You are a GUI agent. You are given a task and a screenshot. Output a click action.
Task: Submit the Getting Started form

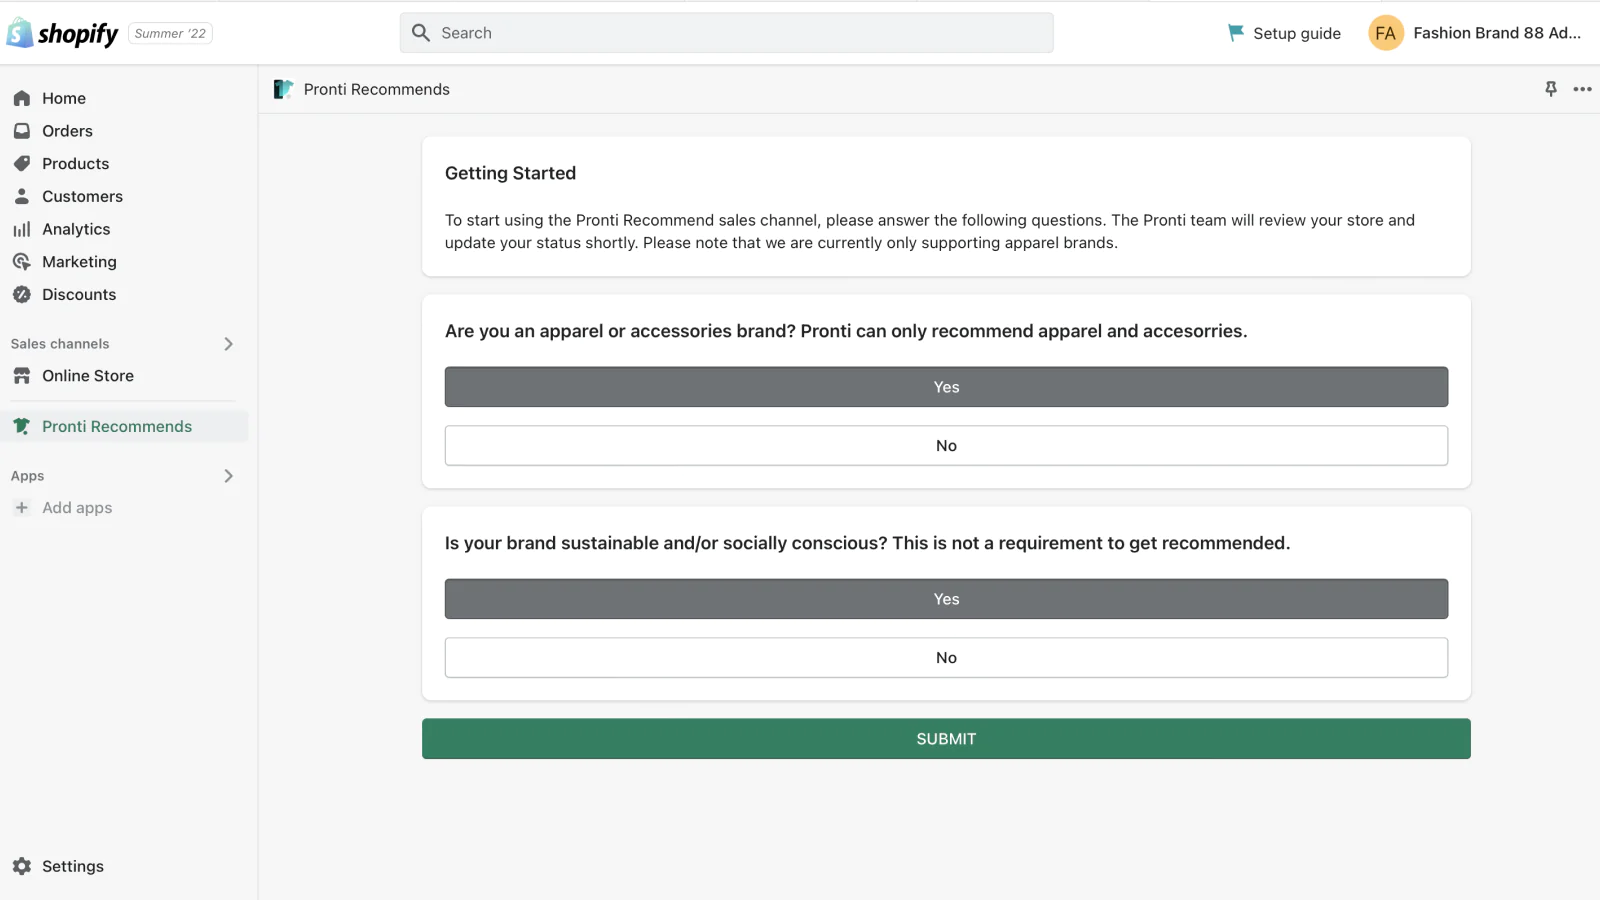coord(946,739)
